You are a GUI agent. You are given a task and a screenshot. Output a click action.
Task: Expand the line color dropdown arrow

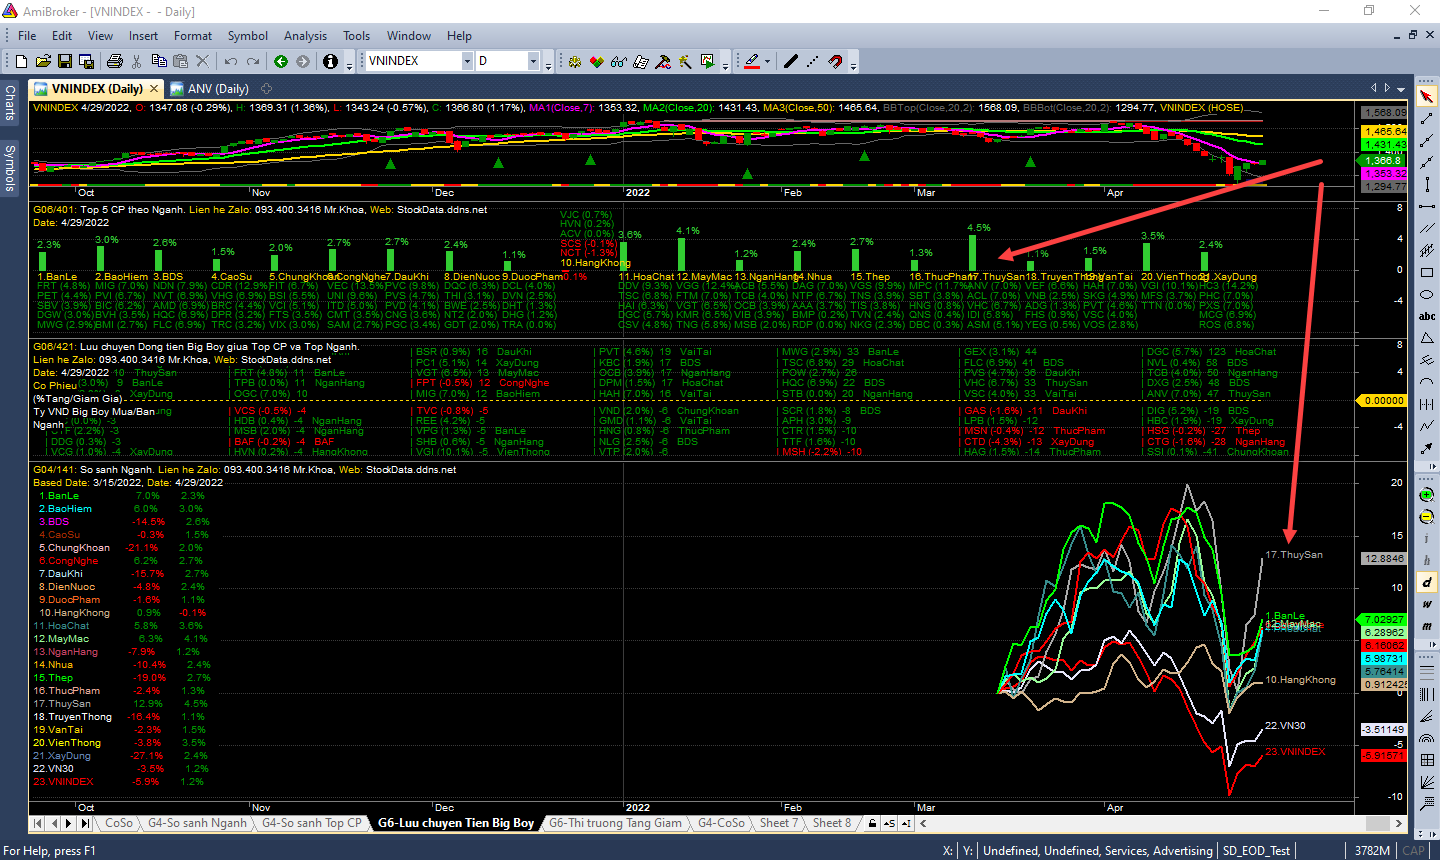[x=767, y=61]
